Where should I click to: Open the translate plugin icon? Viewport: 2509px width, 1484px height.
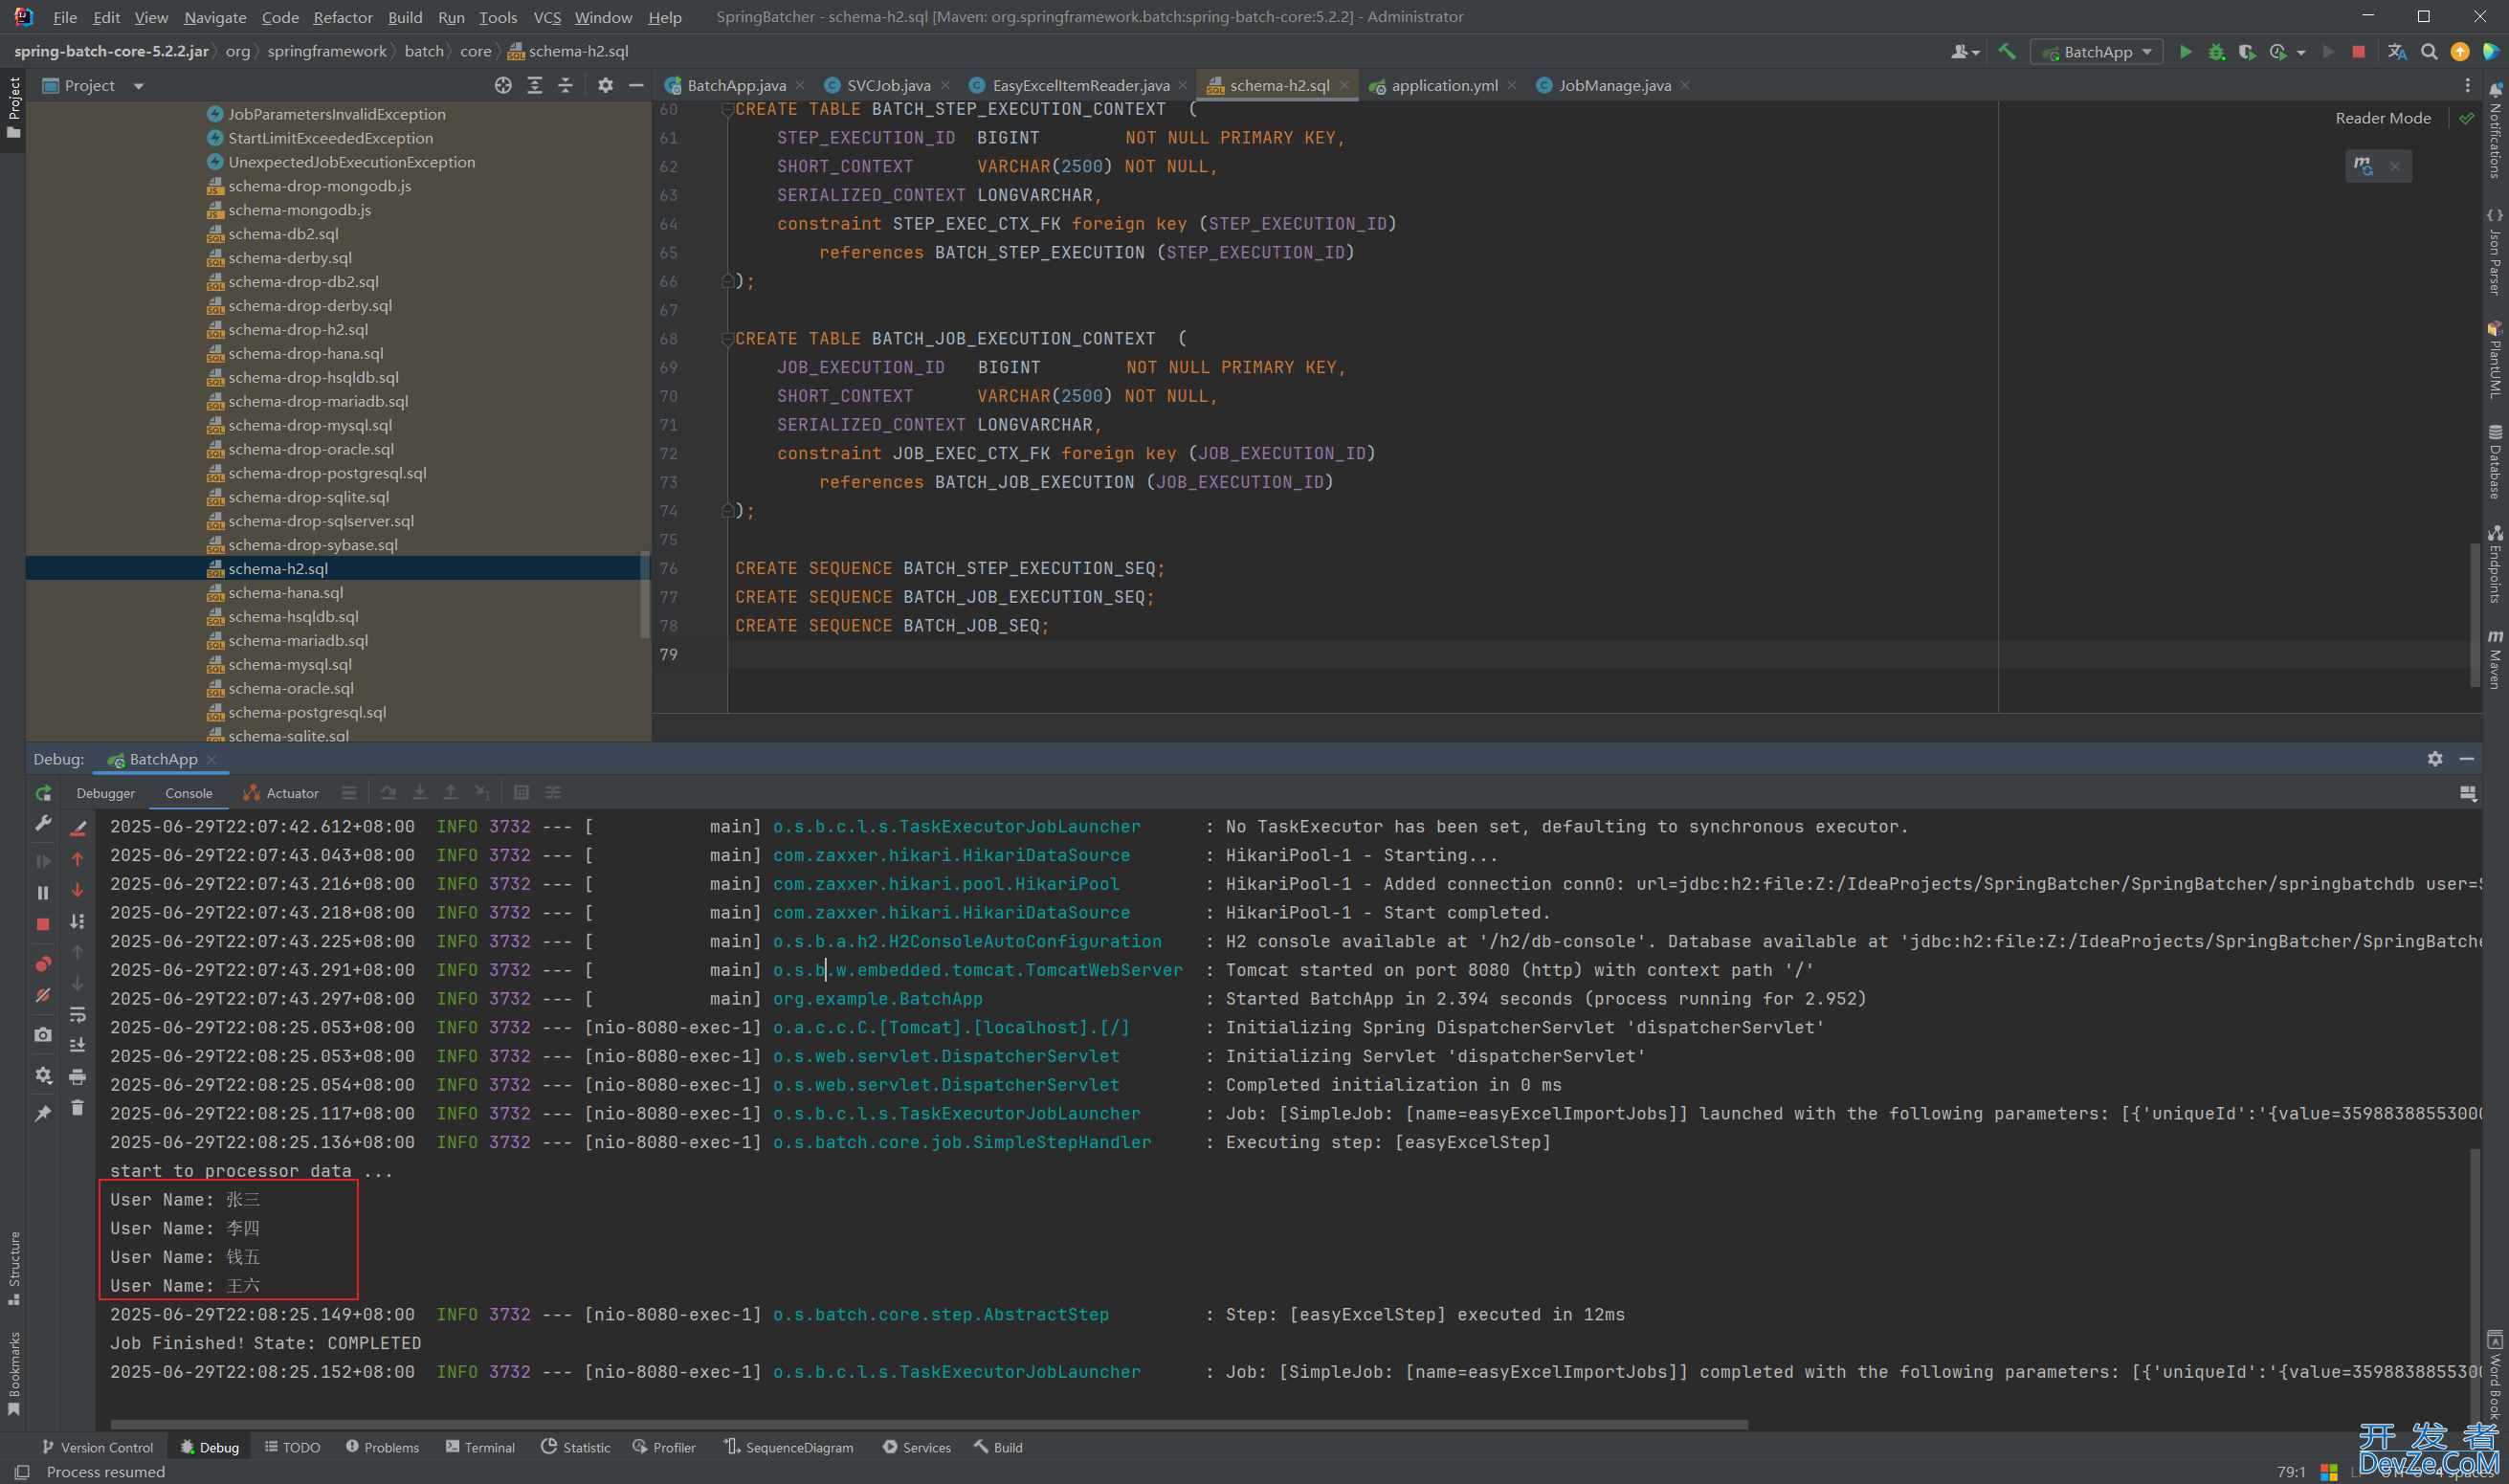(2397, 52)
